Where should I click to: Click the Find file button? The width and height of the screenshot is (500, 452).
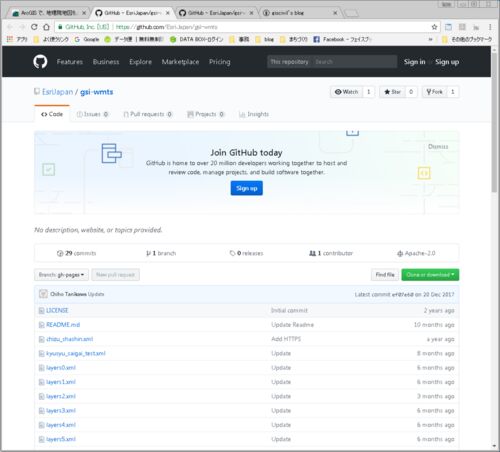385,275
